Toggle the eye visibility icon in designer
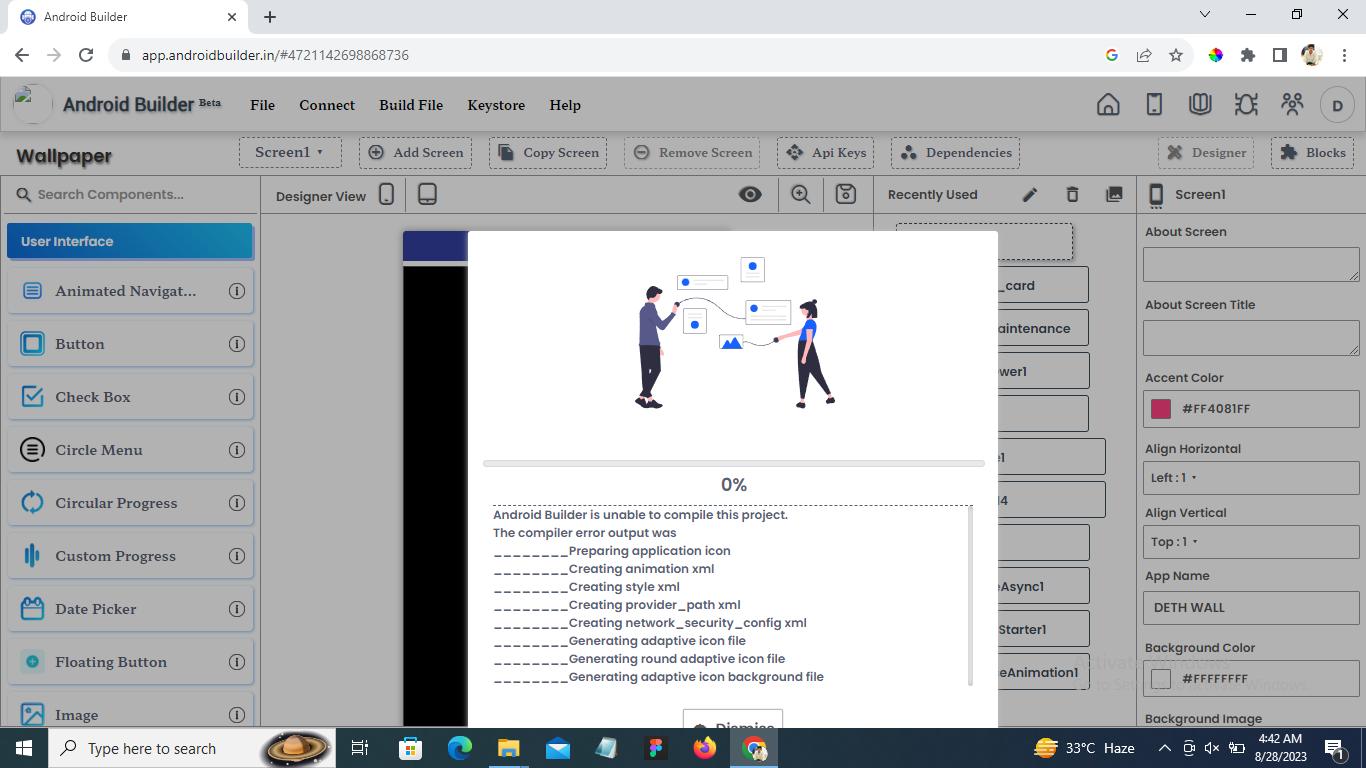Screen dimensions: 1366x768 click(x=750, y=195)
